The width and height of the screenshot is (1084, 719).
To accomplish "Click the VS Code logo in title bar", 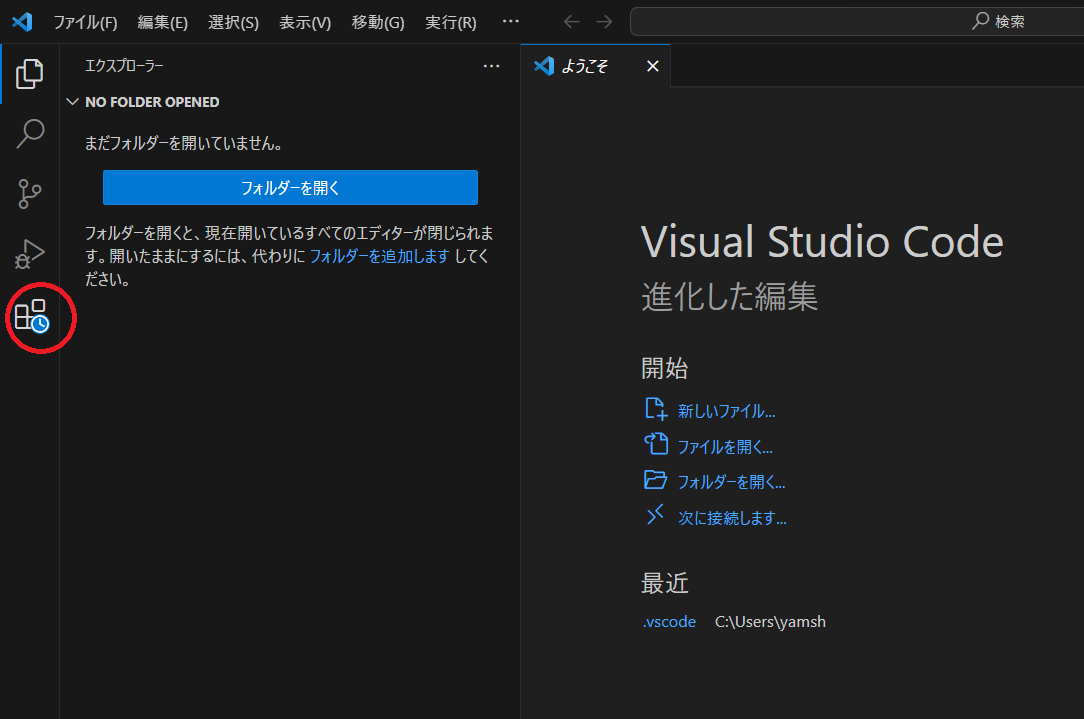I will coord(22,22).
